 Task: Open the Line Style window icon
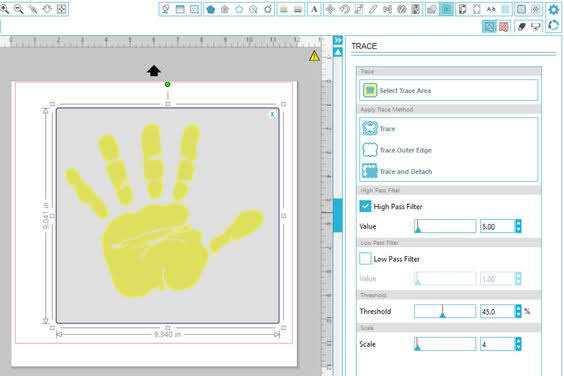298,9
